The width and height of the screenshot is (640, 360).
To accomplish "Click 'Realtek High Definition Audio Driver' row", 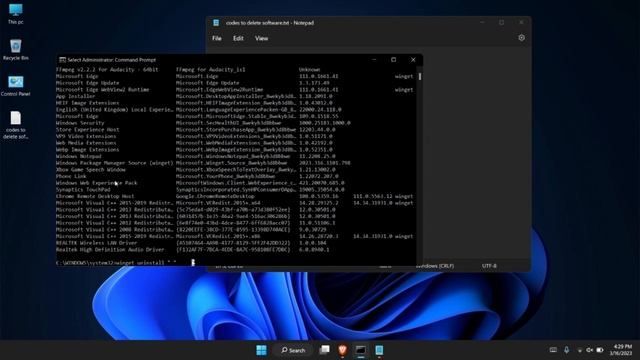I will point(234,249).
